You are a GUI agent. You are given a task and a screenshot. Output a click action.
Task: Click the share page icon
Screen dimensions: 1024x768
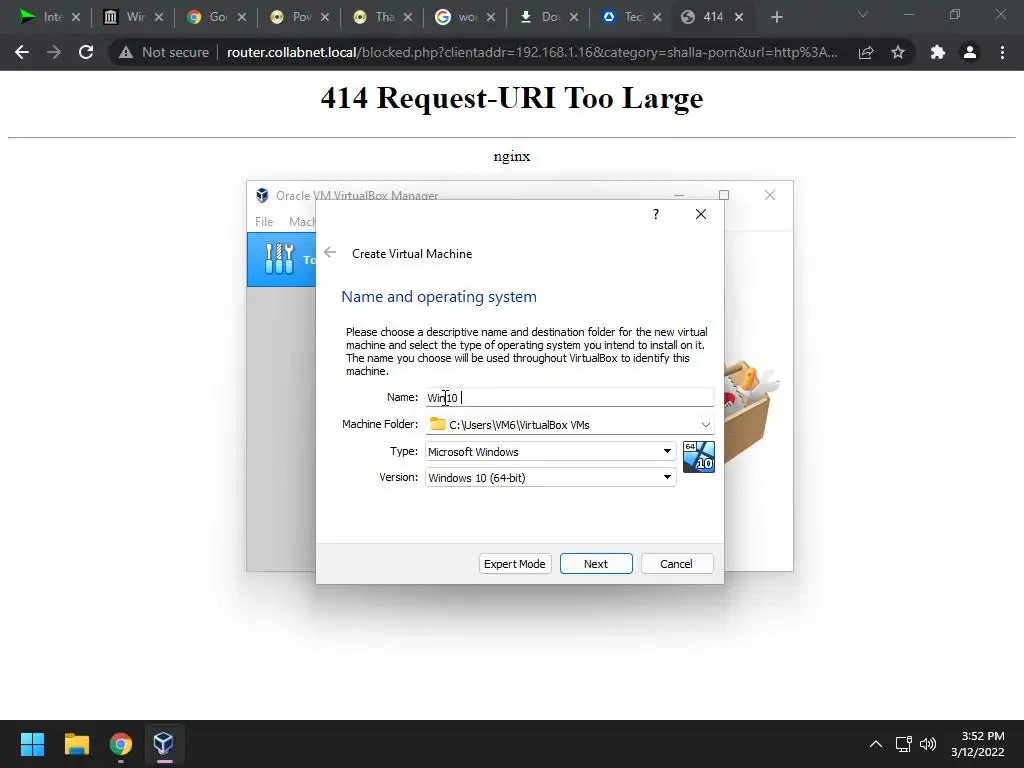[x=866, y=52]
